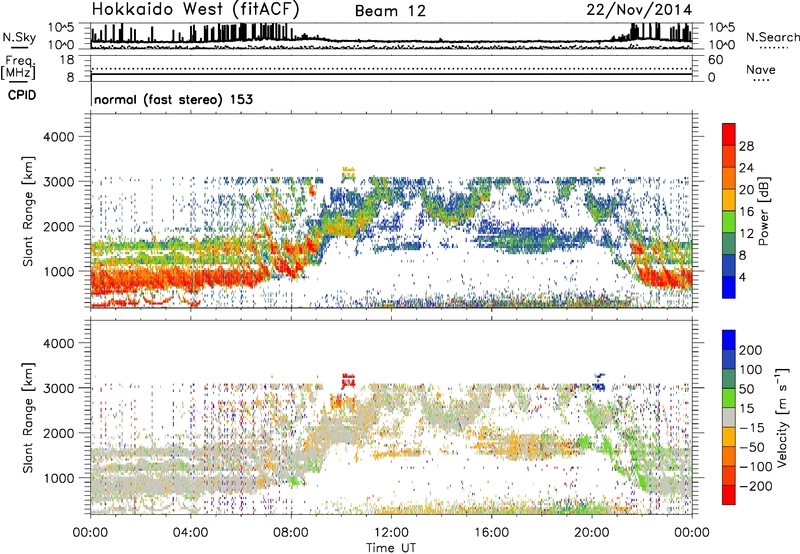Click the '200' value on the Velocity colorbar
This screenshot has width=800, height=554.
pyautogui.click(x=751, y=350)
